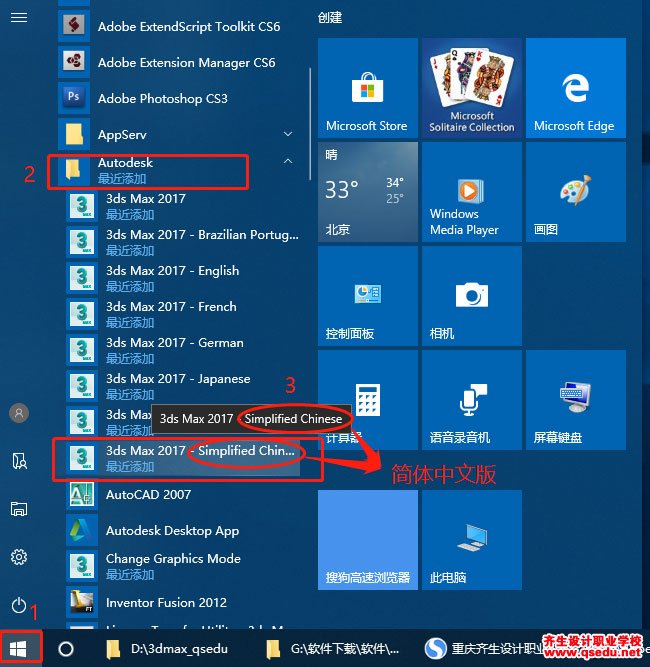The height and width of the screenshot is (667, 650).
Task: Open the 语音录音机 Voice Recorder tile
Action: pyautogui.click(x=472, y=400)
